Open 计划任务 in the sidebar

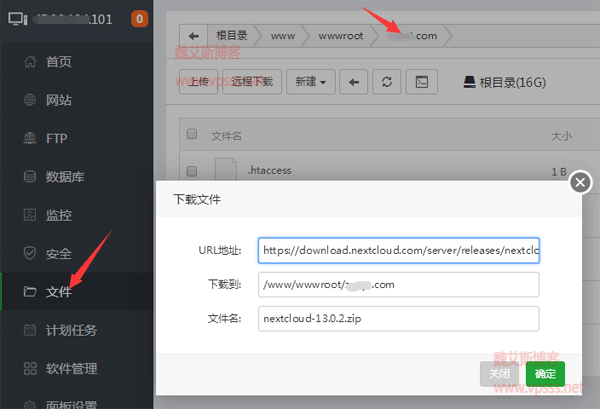pyautogui.click(x=71, y=330)
